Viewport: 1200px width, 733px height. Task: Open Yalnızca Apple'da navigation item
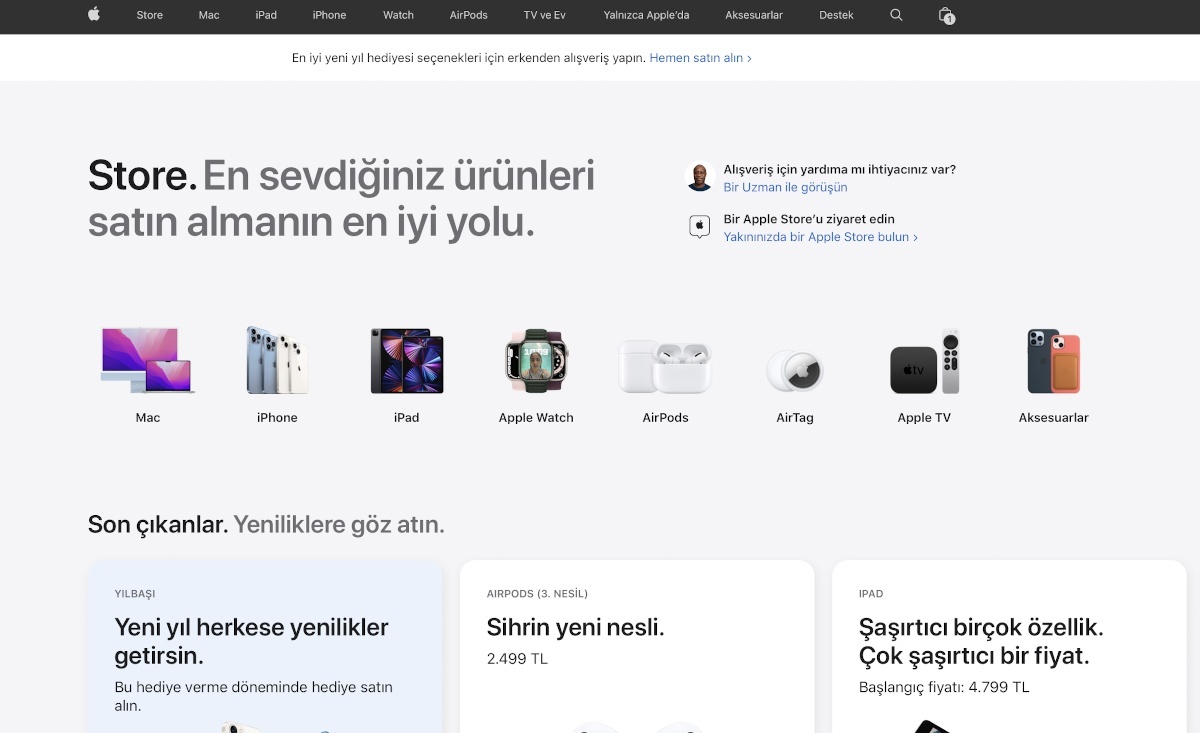(x=646, y=15)
